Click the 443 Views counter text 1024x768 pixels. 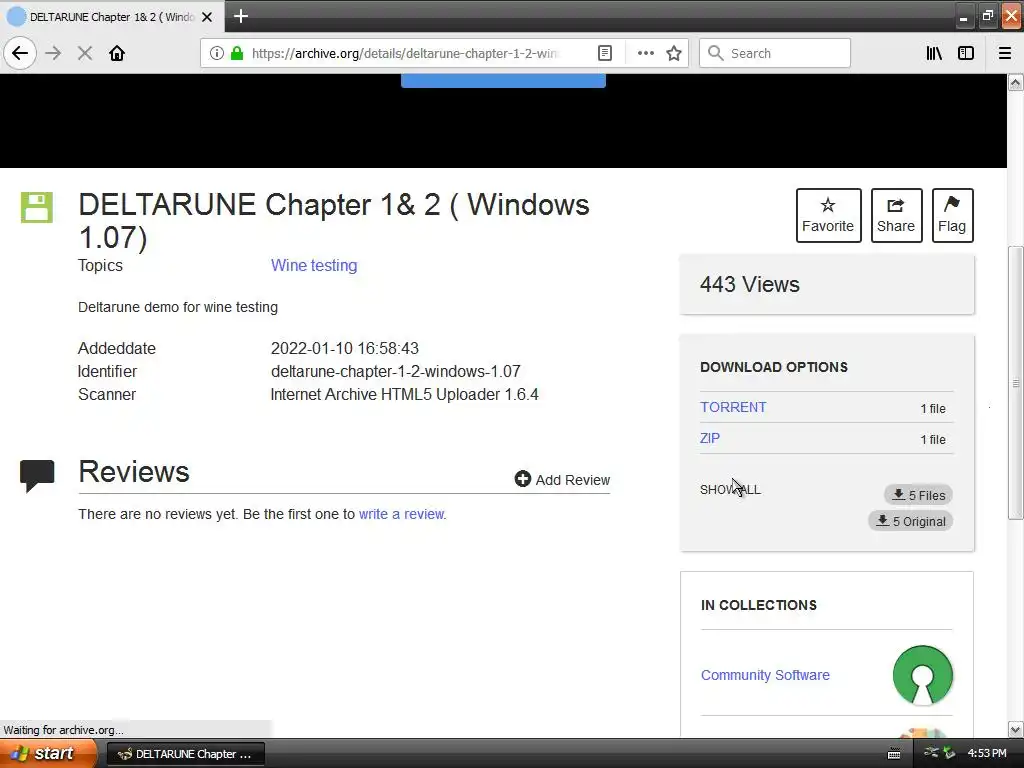[750, 284]
